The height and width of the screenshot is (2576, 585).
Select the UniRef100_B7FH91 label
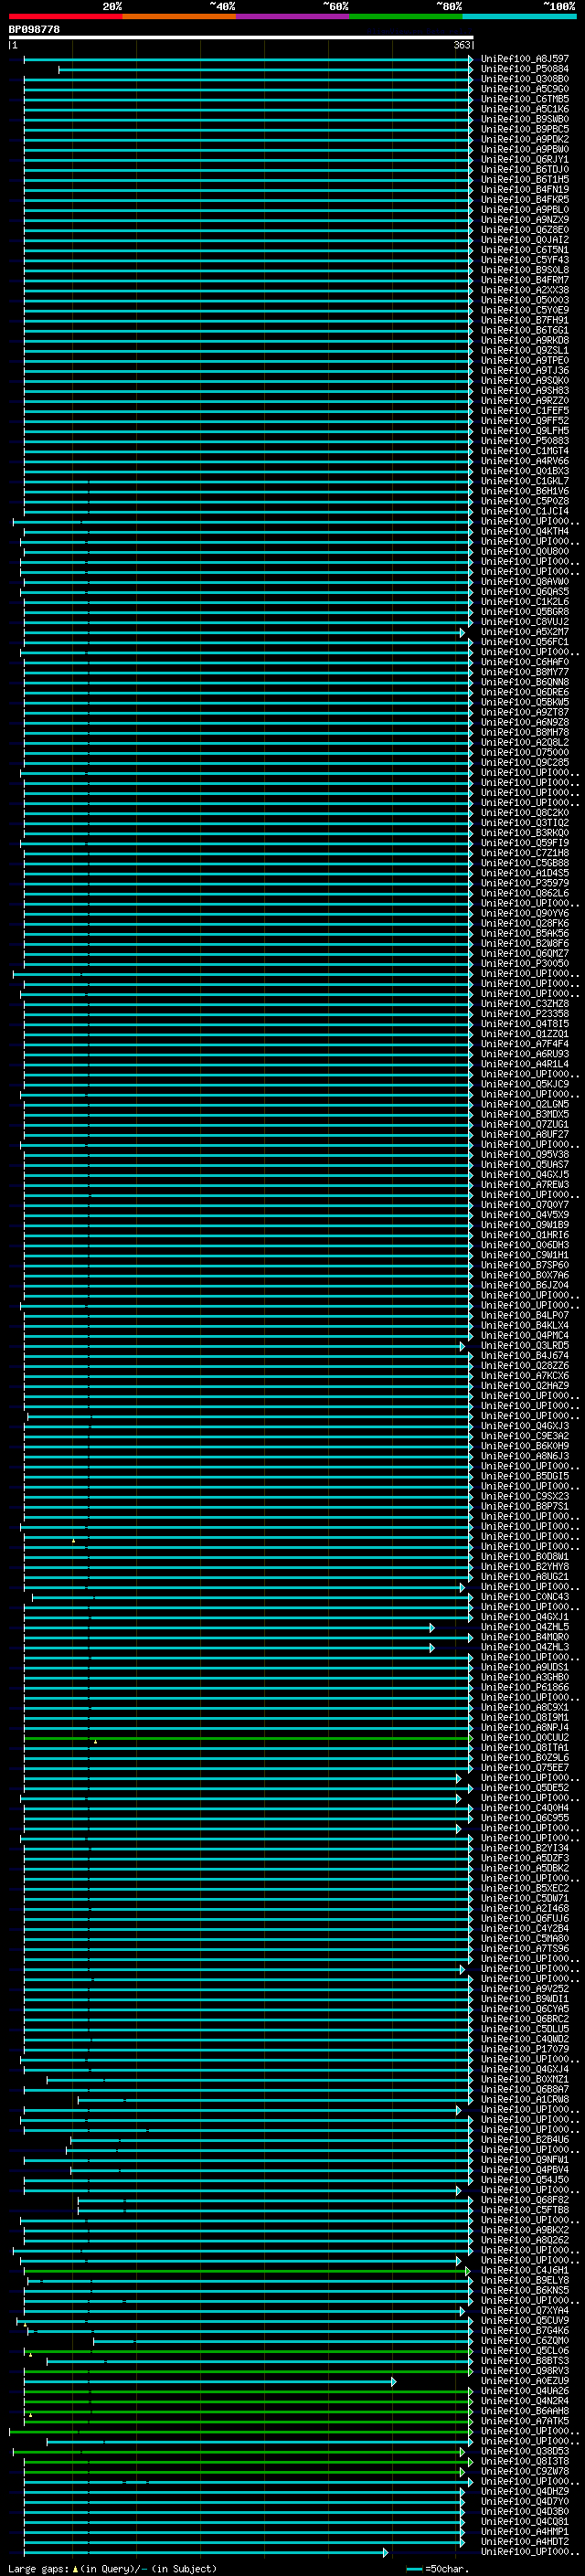pyautogui.click(x=525, y=320)
